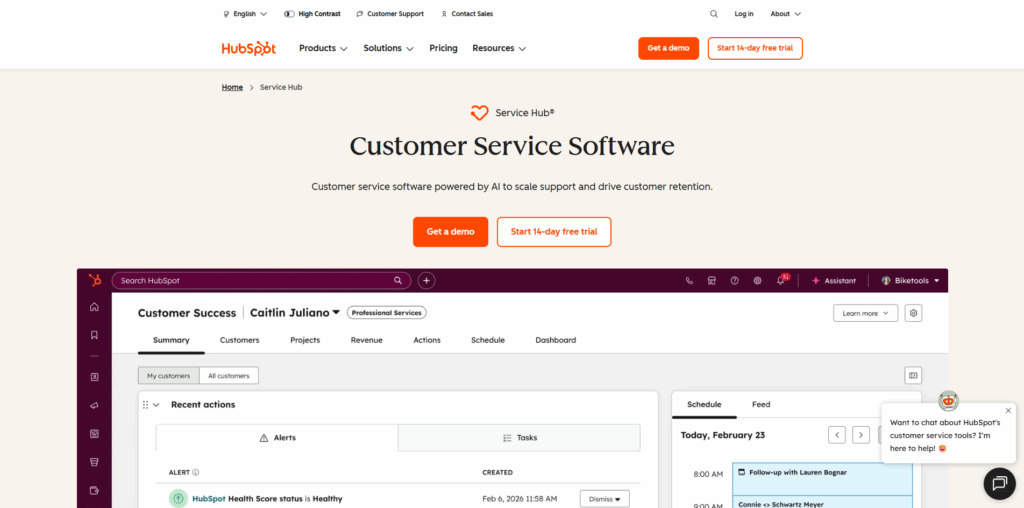Click the Service Hub heart icon

pyautogui.click(x=479, y=113)
